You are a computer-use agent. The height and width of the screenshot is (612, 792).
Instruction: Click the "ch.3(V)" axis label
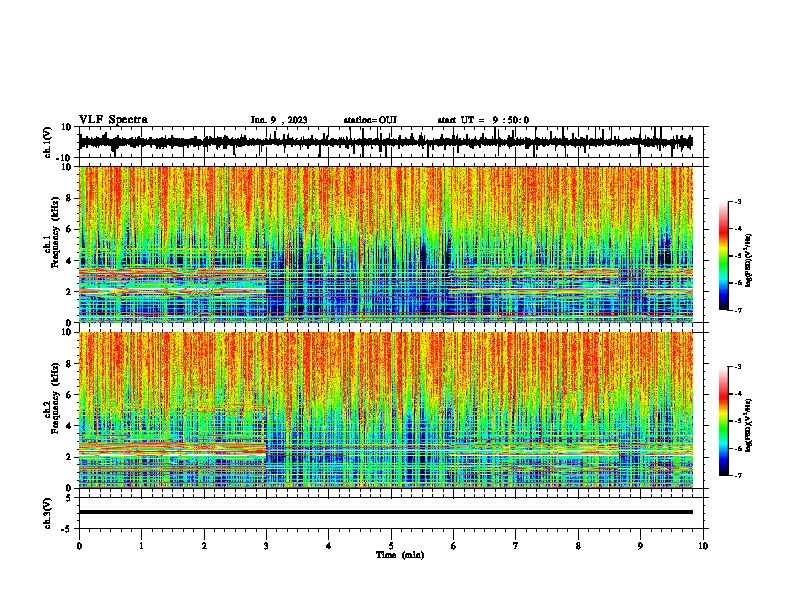tap(48, 513)
